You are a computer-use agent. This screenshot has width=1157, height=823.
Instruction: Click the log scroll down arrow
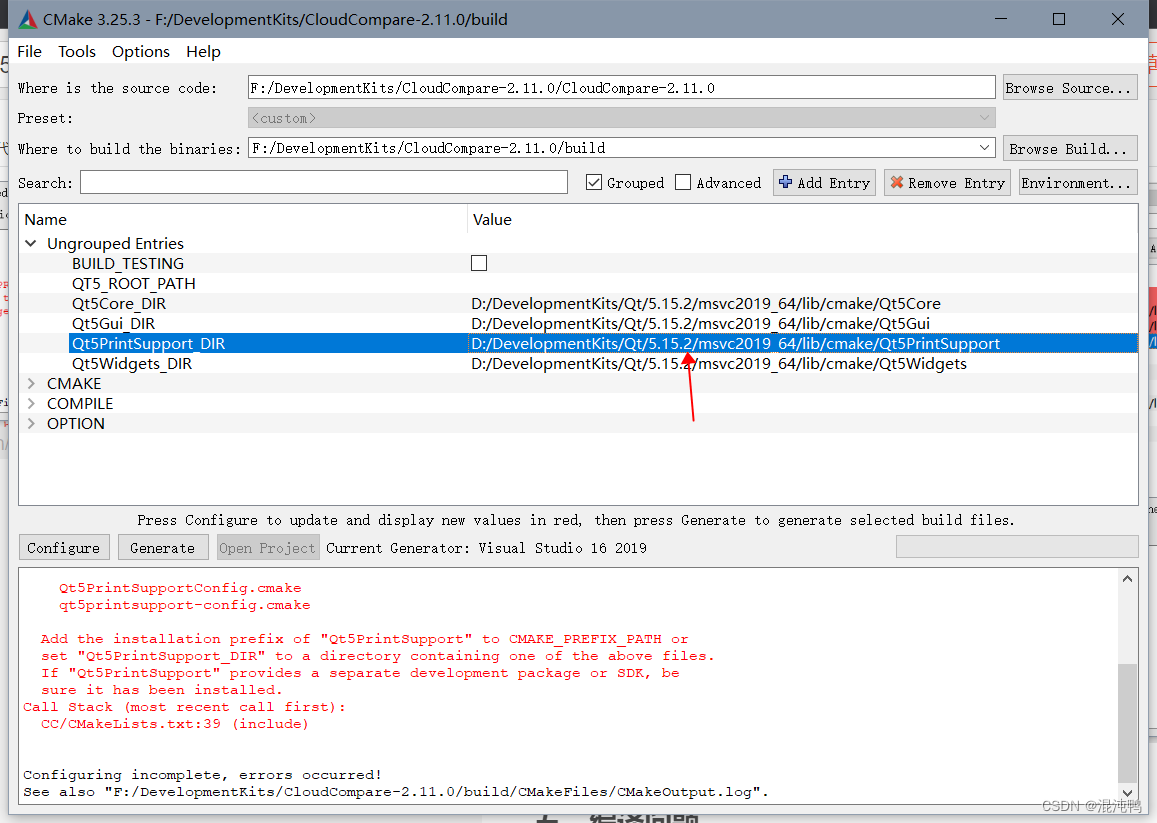point(1127,793)
